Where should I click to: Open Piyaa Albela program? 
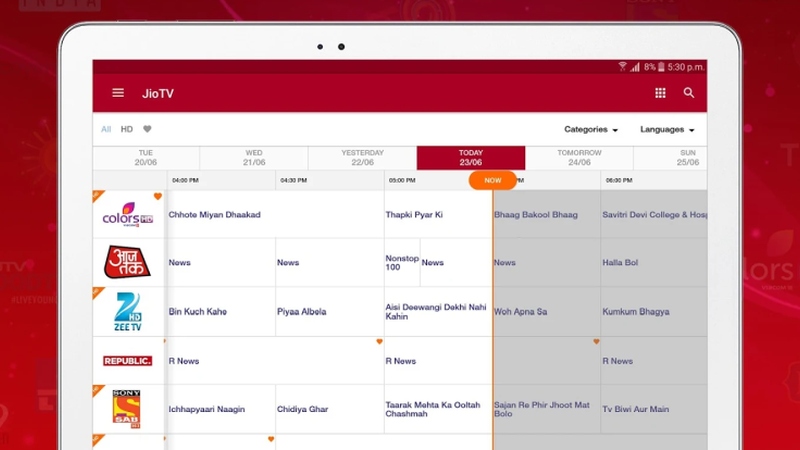coord(330,311)
